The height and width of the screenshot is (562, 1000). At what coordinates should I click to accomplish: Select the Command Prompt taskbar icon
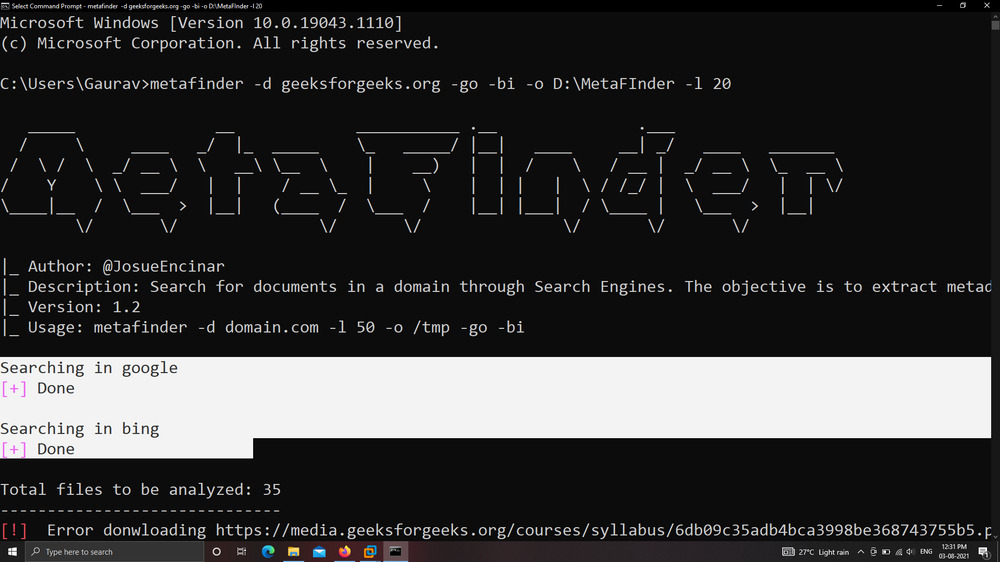pyautogui.click(x=395, y=552)
